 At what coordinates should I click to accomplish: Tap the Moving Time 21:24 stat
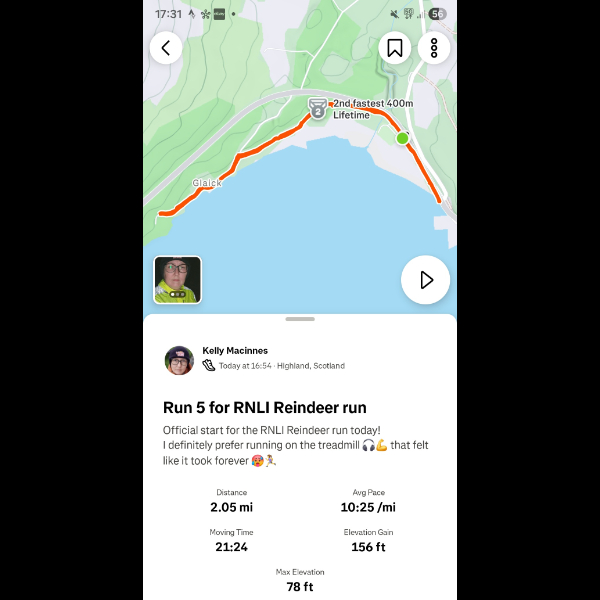232,541
